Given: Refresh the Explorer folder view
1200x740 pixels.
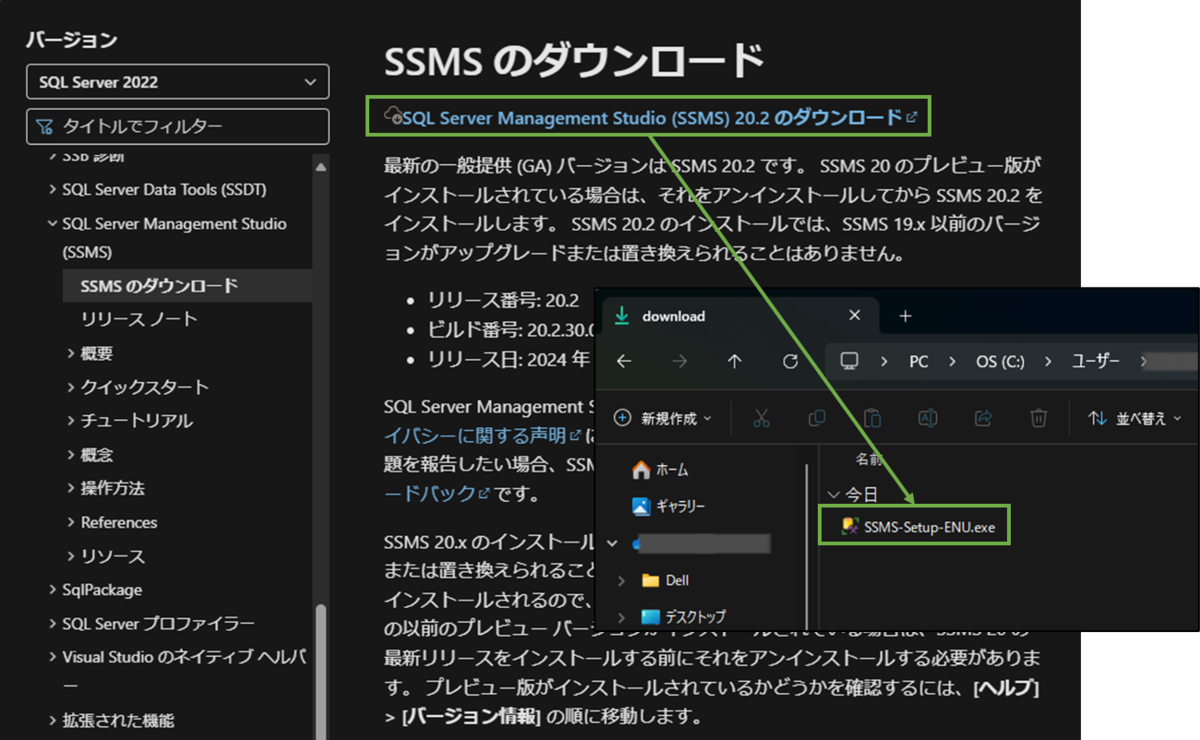Looking at the screenshot, I should [791, 361].
